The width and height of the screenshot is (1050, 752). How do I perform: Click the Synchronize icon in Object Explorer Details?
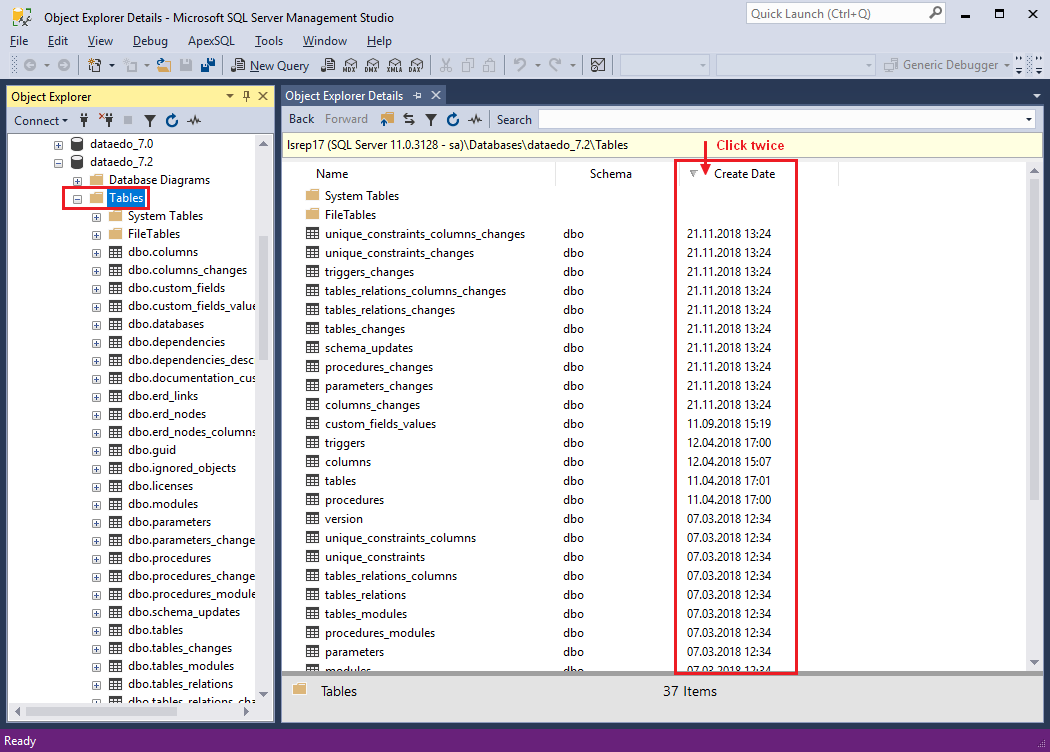click(x=409, y=120)
